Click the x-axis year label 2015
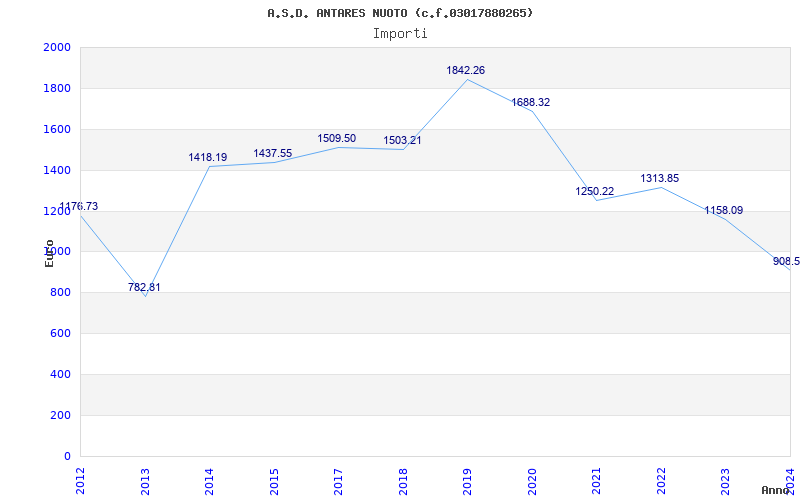 274,481
